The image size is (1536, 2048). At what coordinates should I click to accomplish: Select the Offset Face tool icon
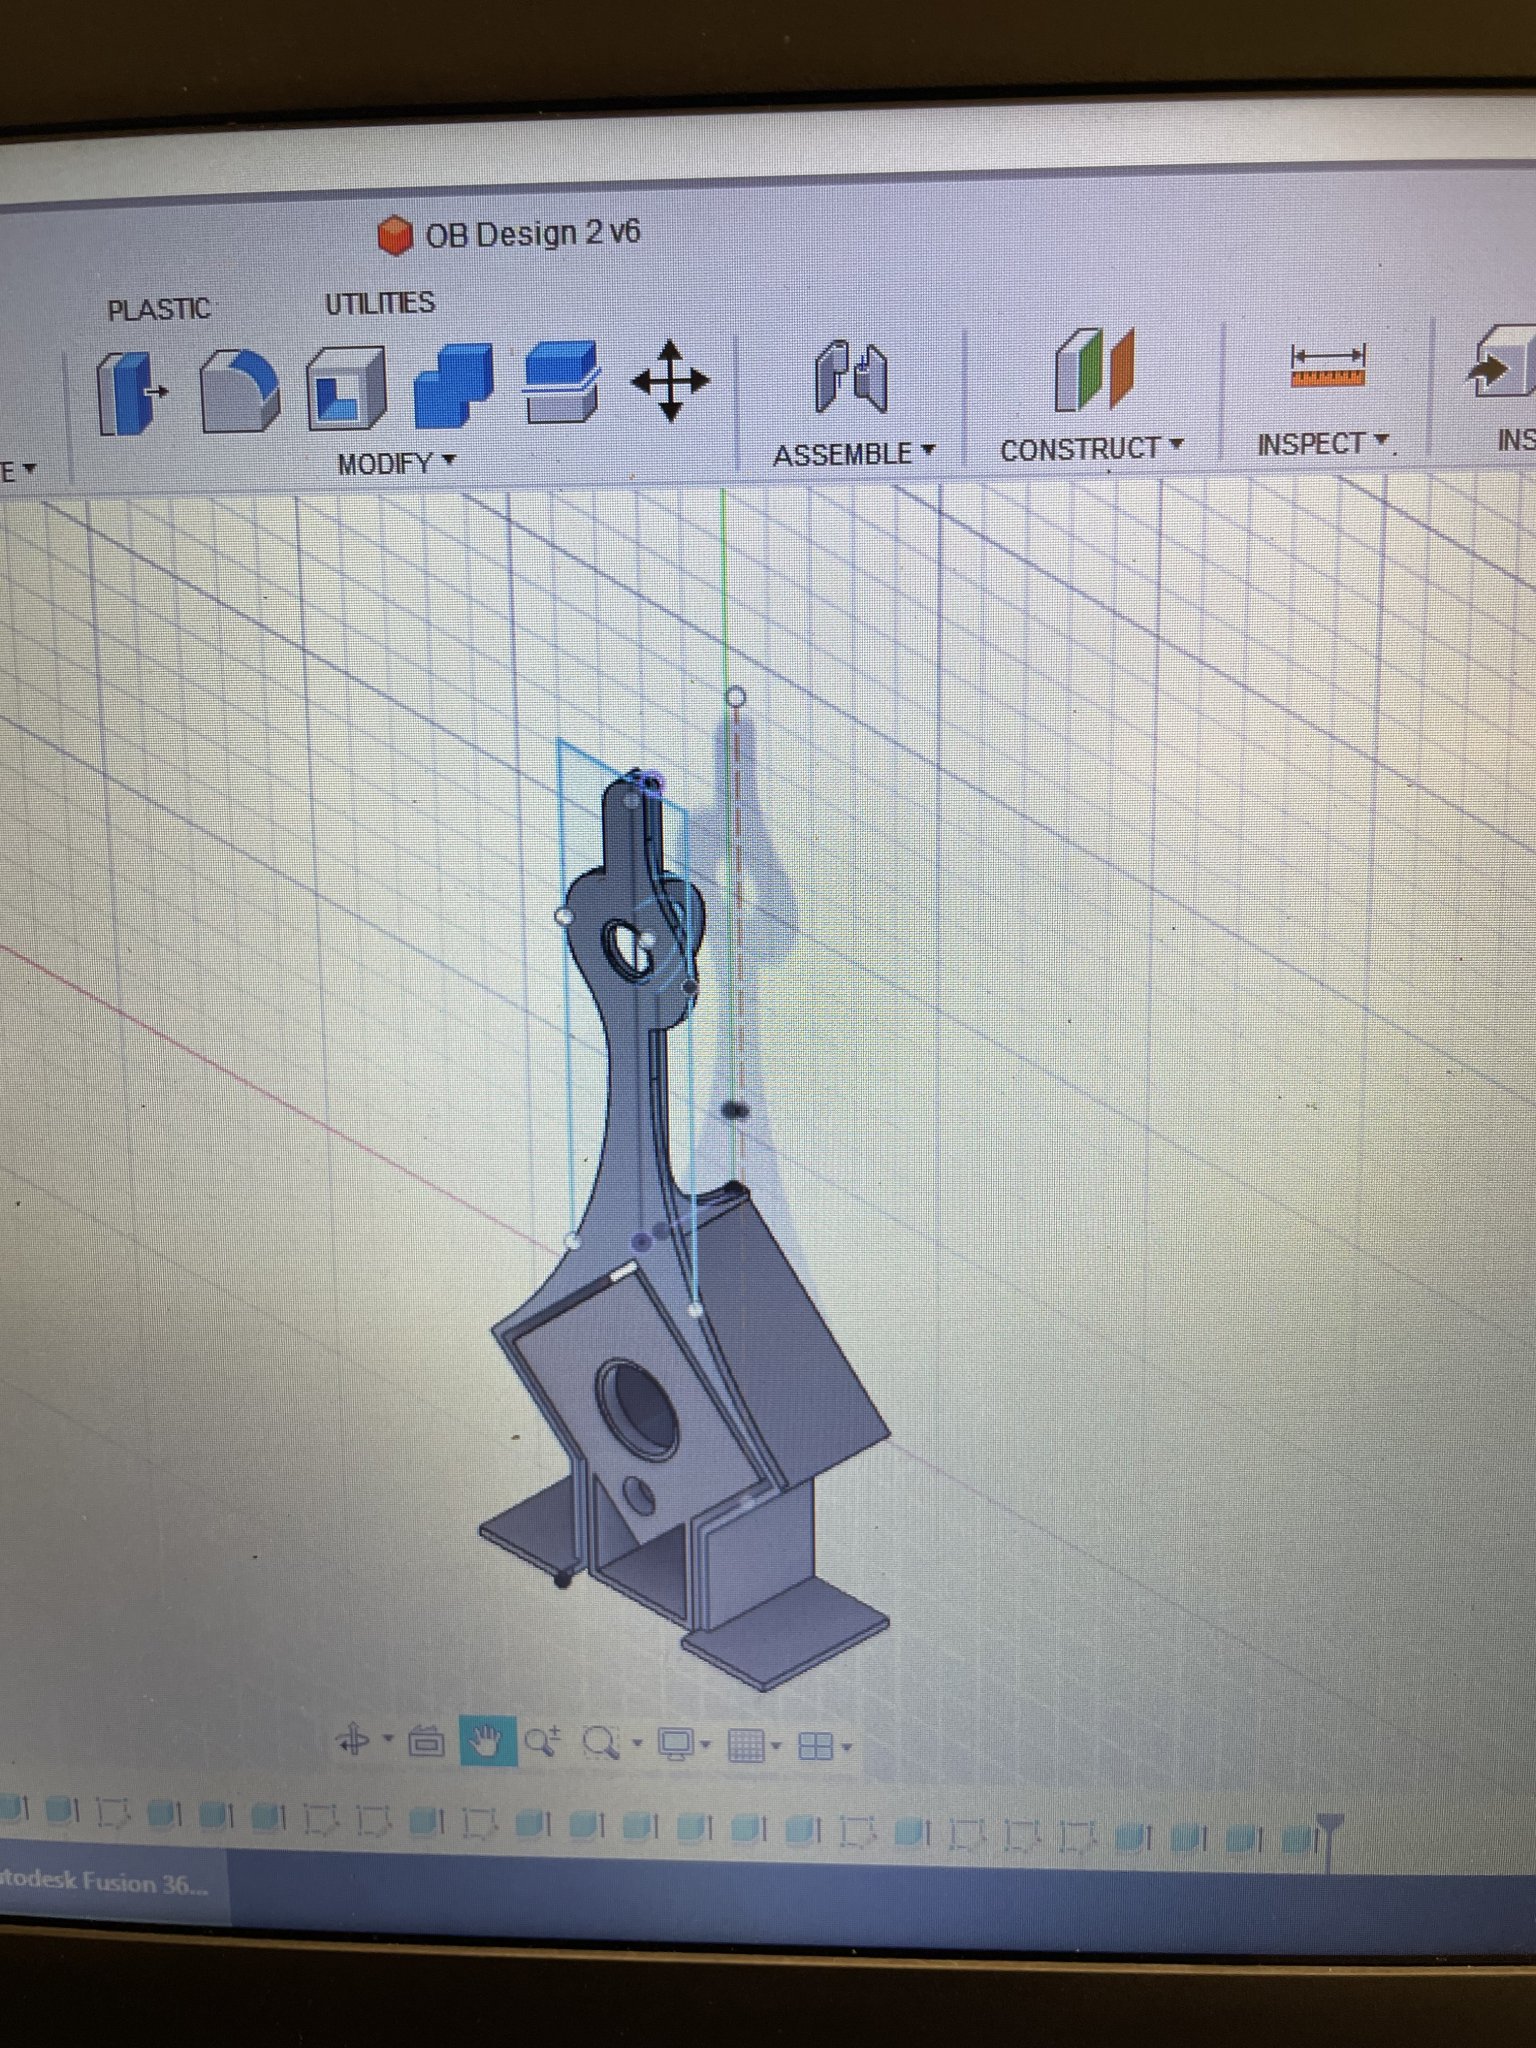point(561,382)
